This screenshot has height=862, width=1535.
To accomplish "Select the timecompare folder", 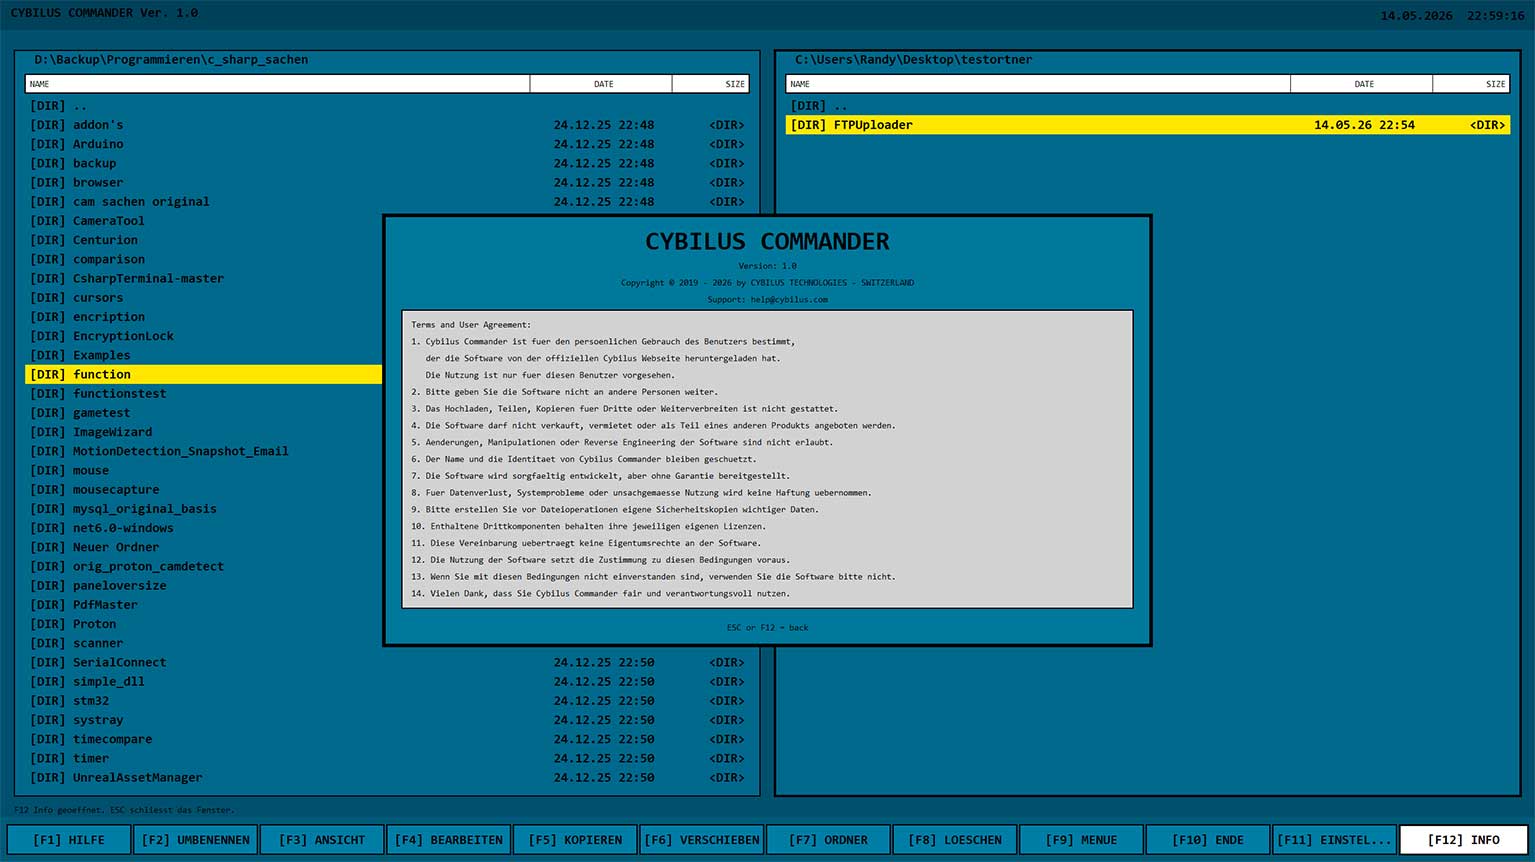I will [387, 739].
